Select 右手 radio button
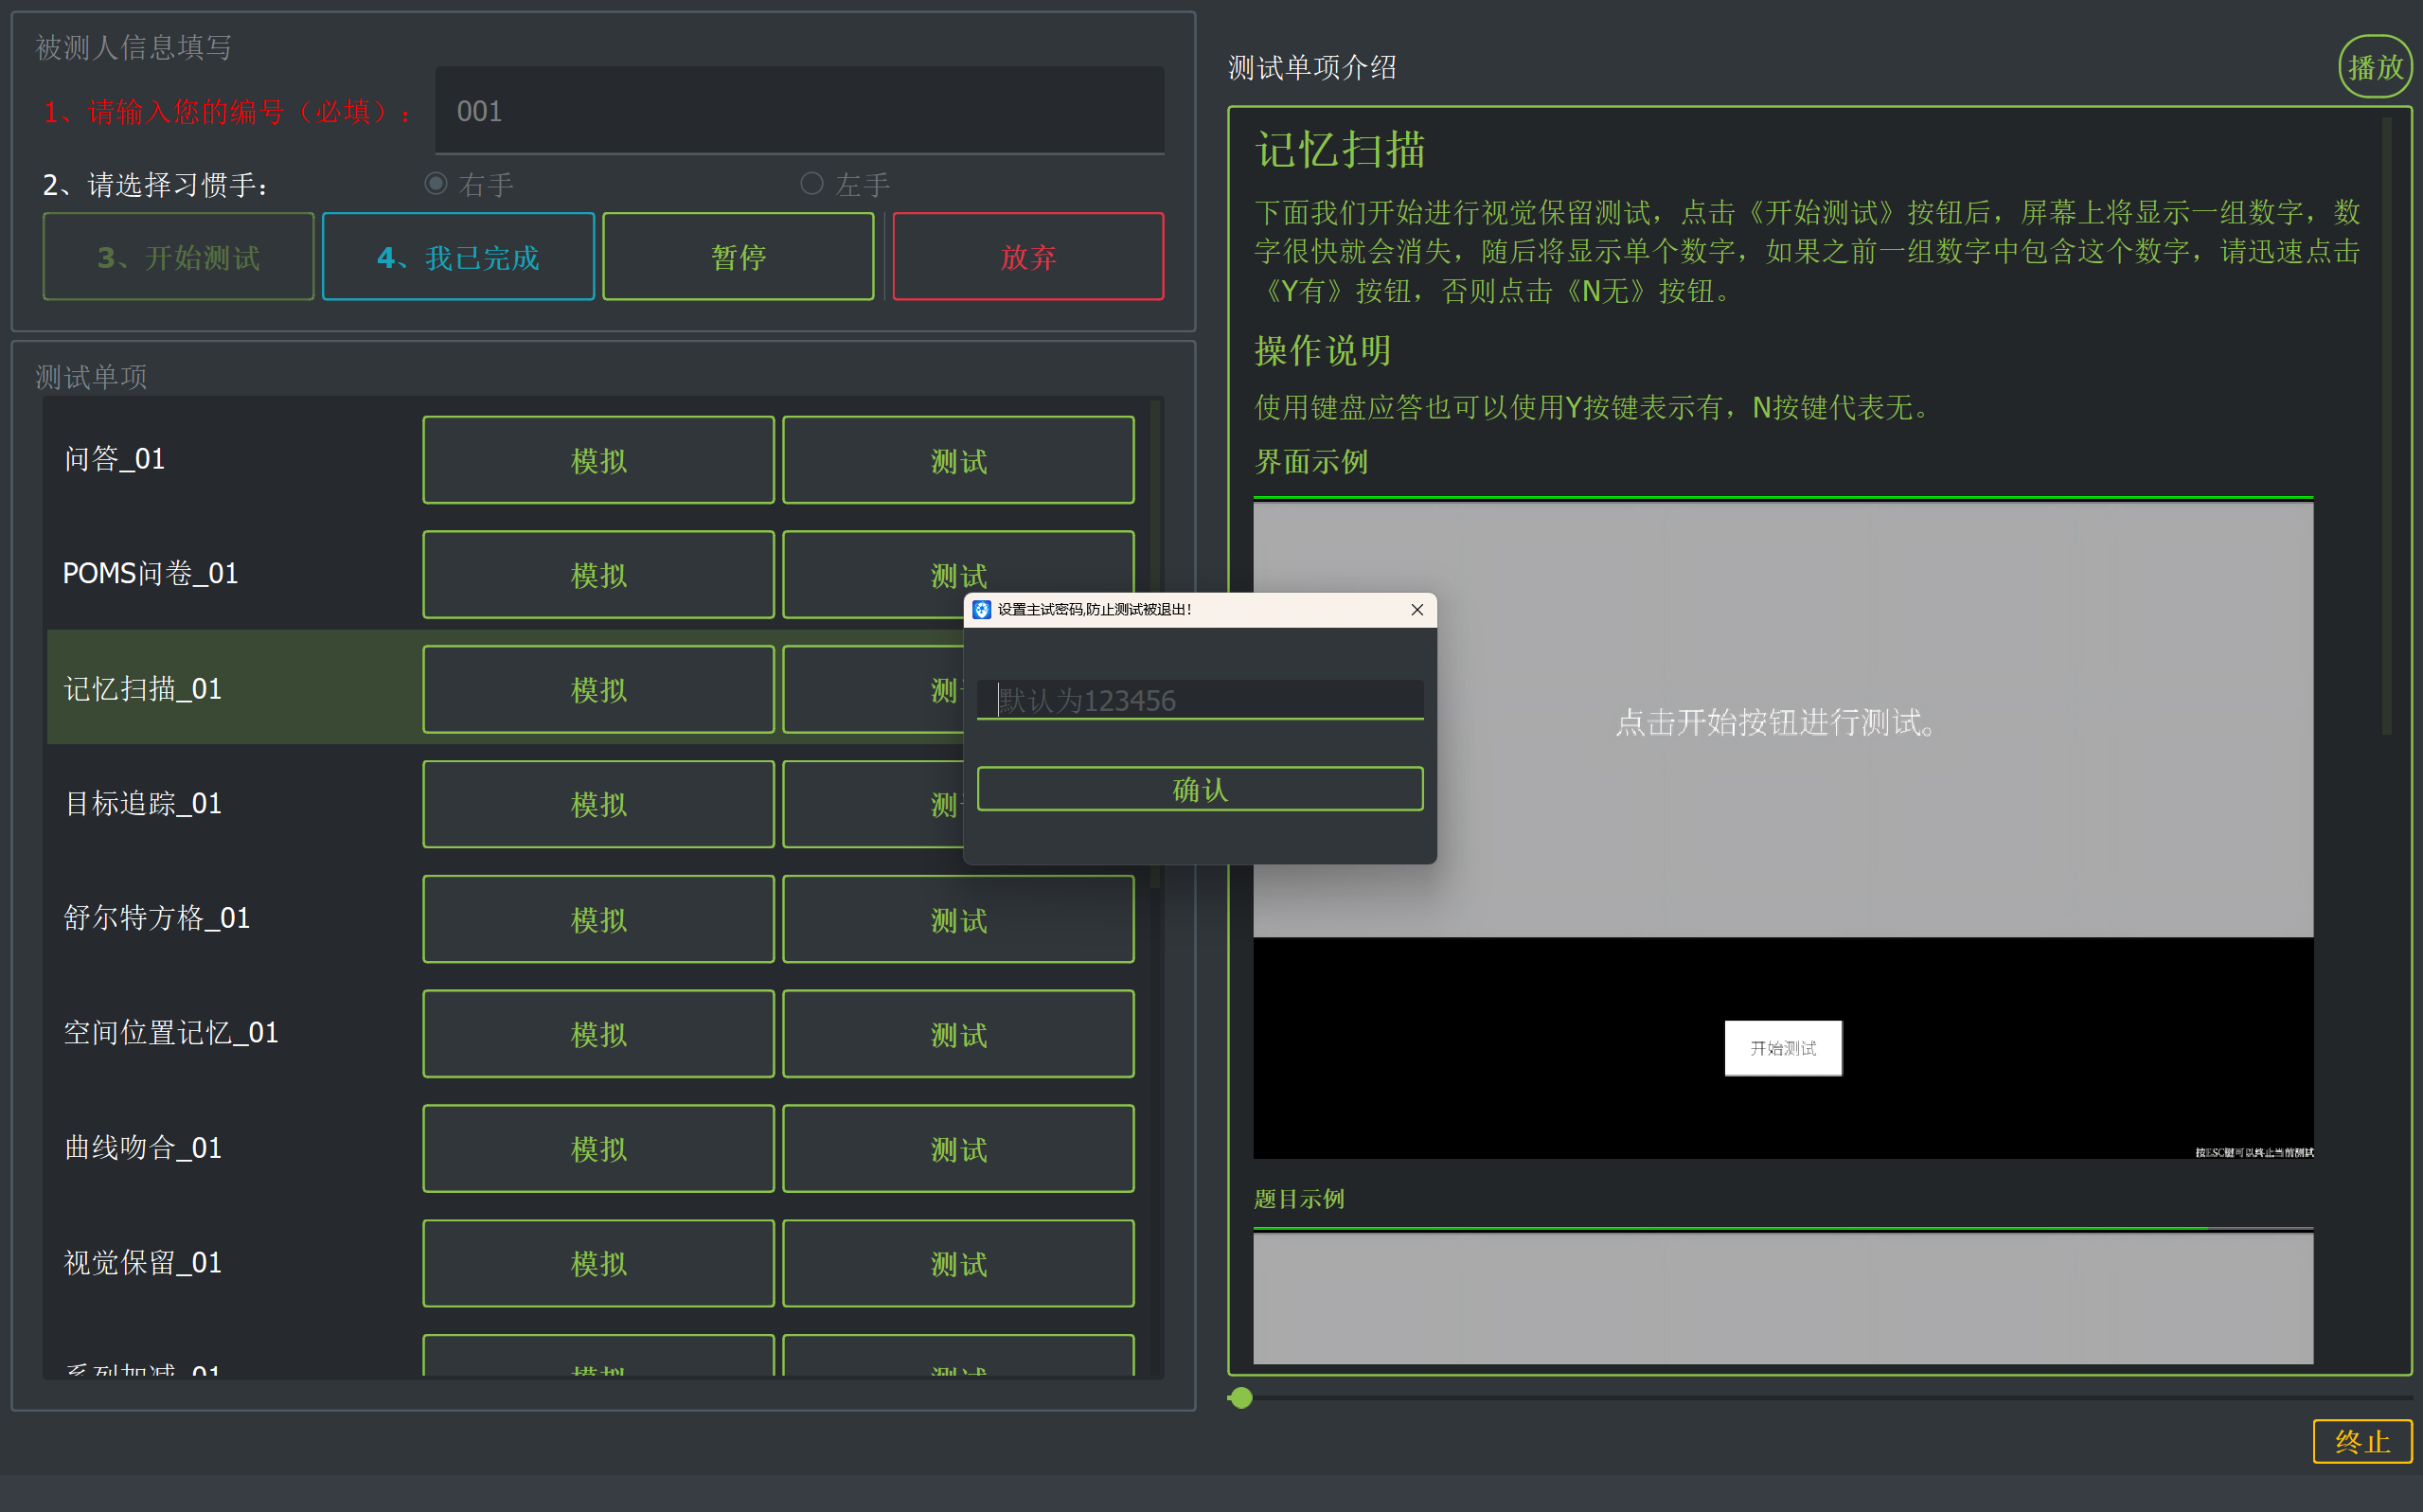2423x1512 pixels. pos(436,184)
